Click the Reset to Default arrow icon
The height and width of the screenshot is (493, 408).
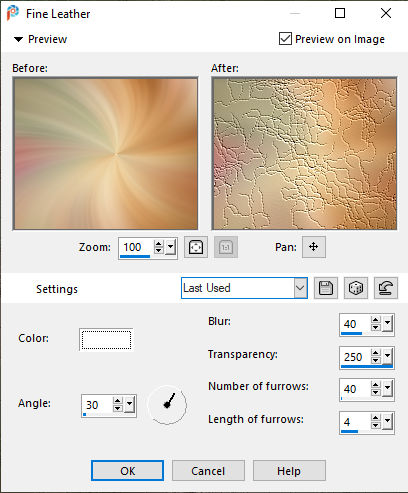click(x=386, y=288)
